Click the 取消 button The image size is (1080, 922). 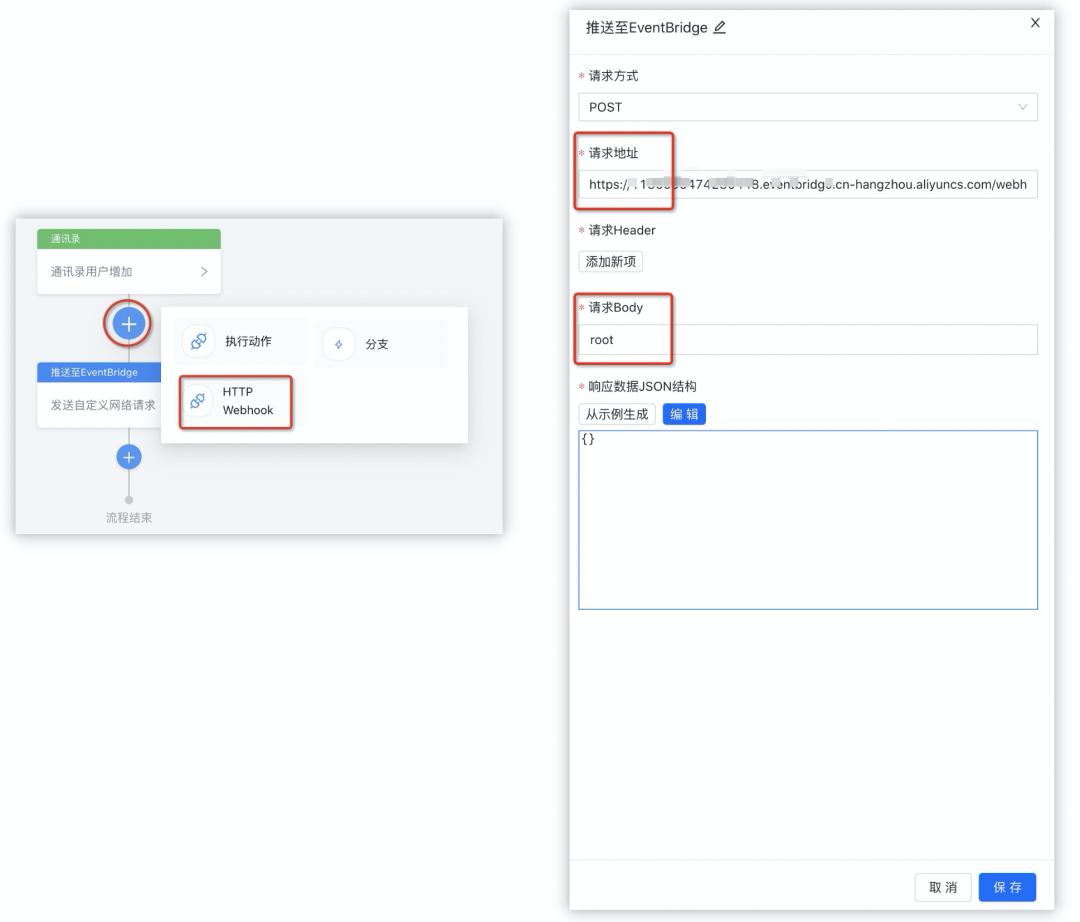(943, 887)
